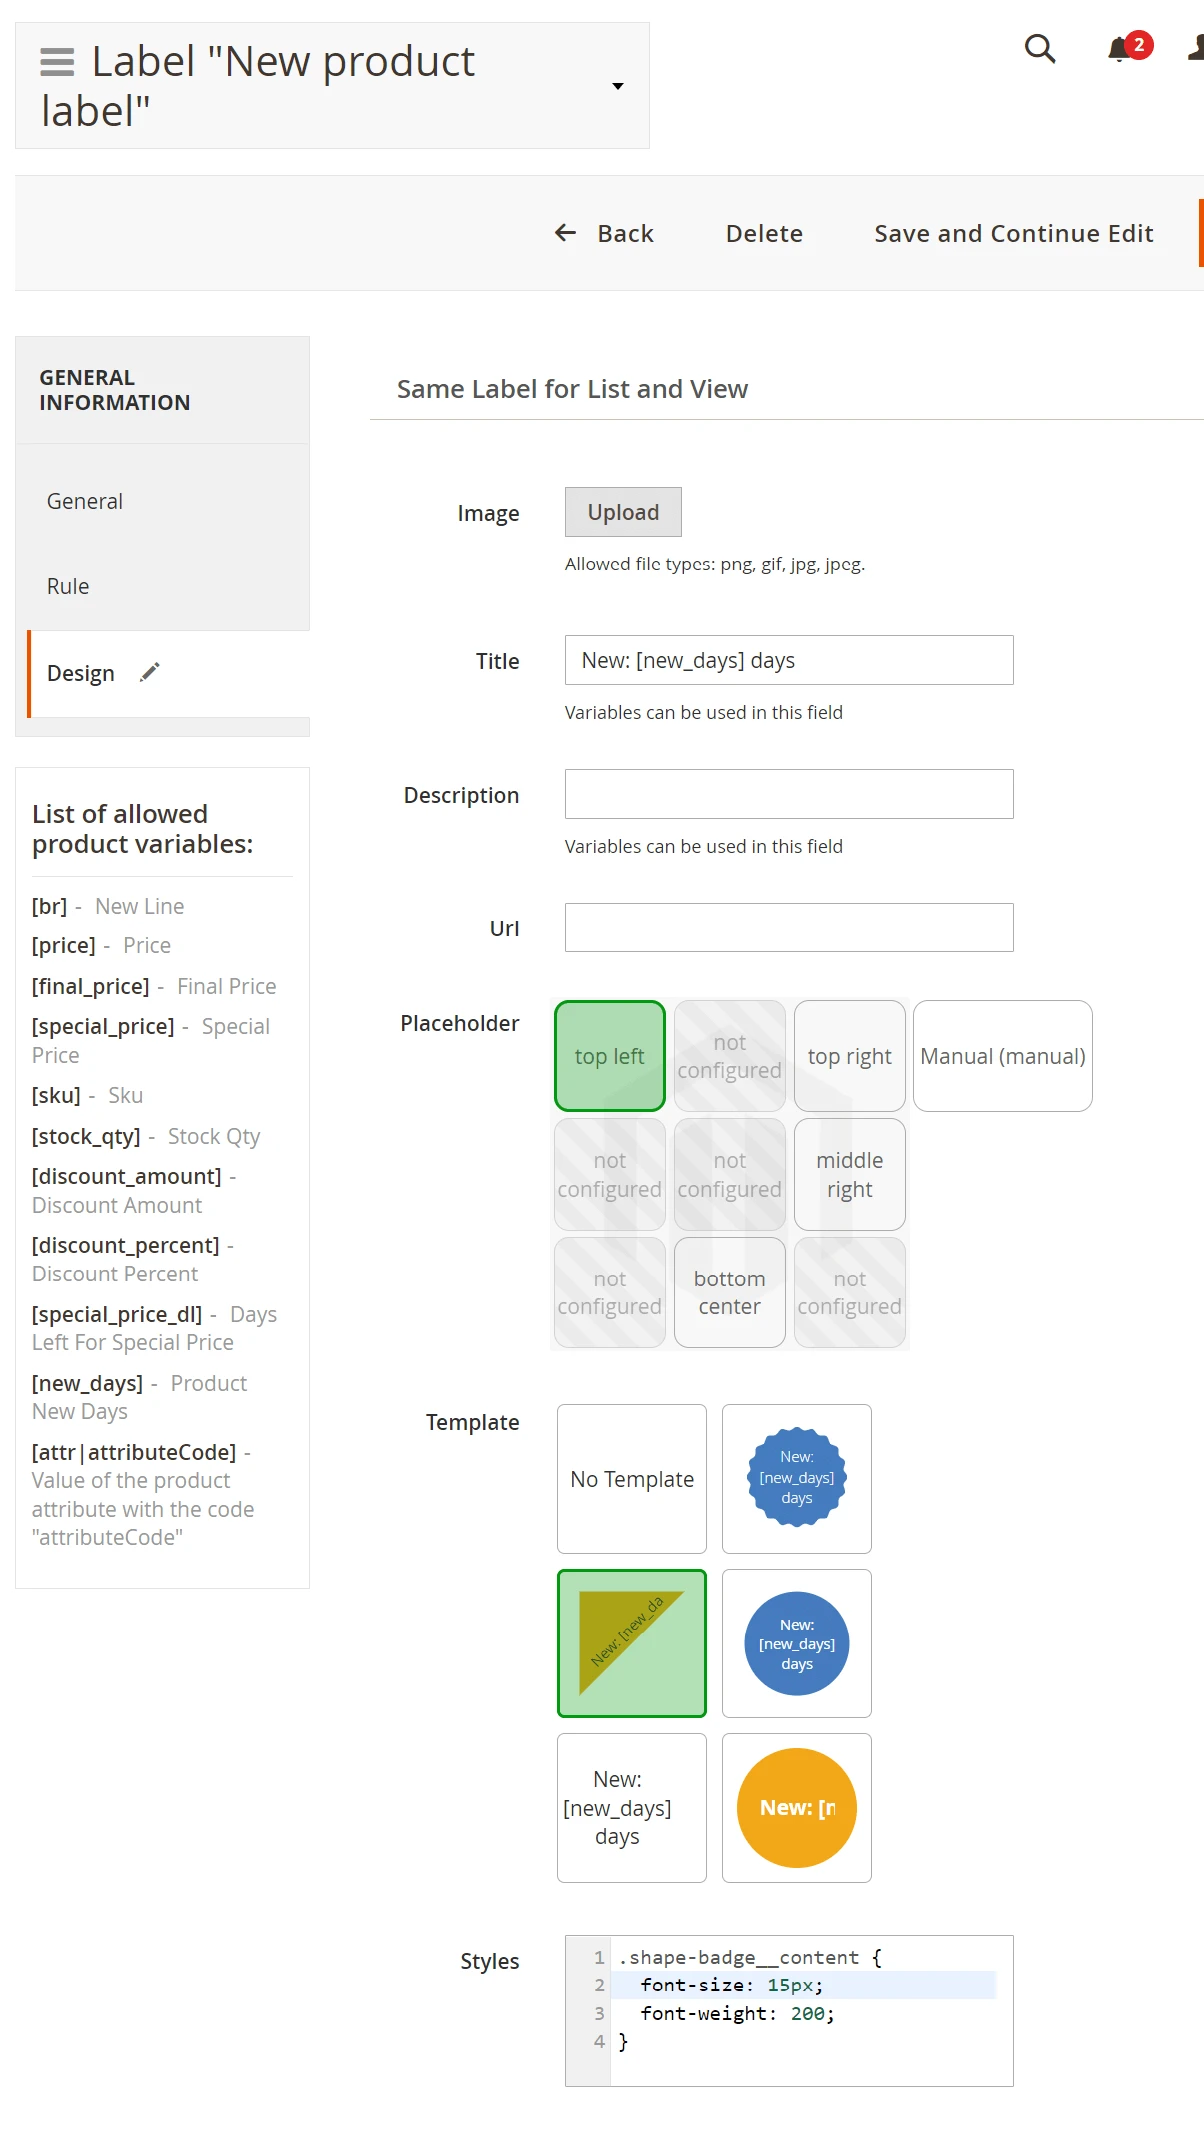Image resolution: width=1204 pixels, height=2136 pixels.
Task: Click the search magnifier icon
Action: coord(1040,48)
